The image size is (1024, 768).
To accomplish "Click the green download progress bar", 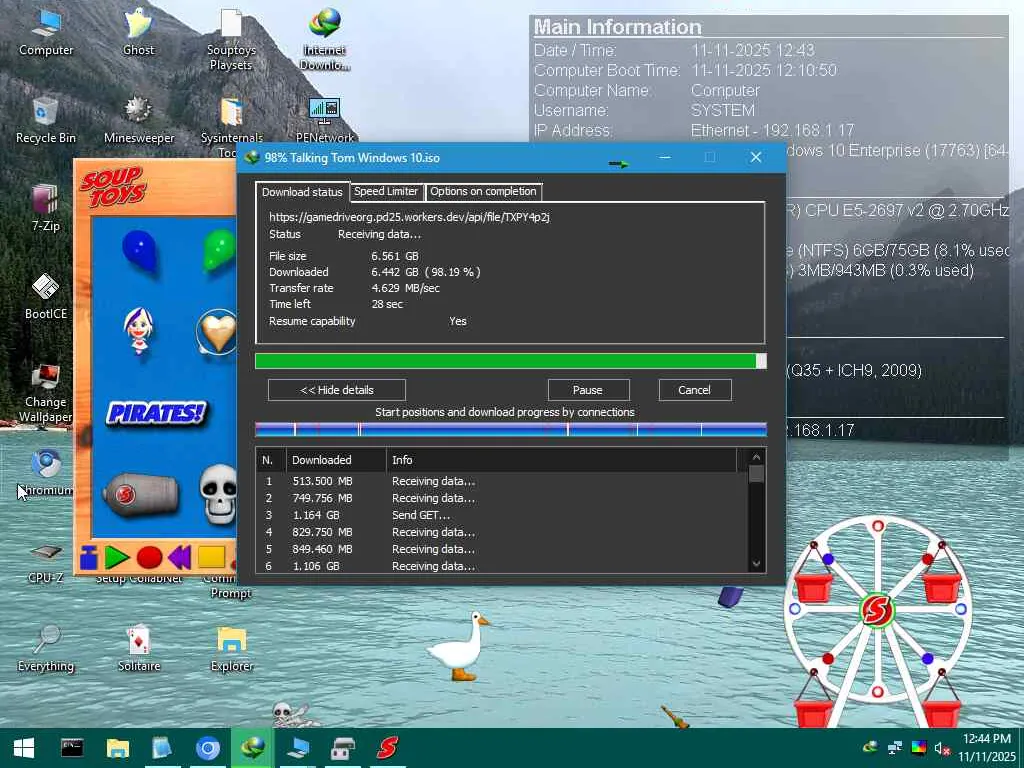I will click(x=511, y=361).
